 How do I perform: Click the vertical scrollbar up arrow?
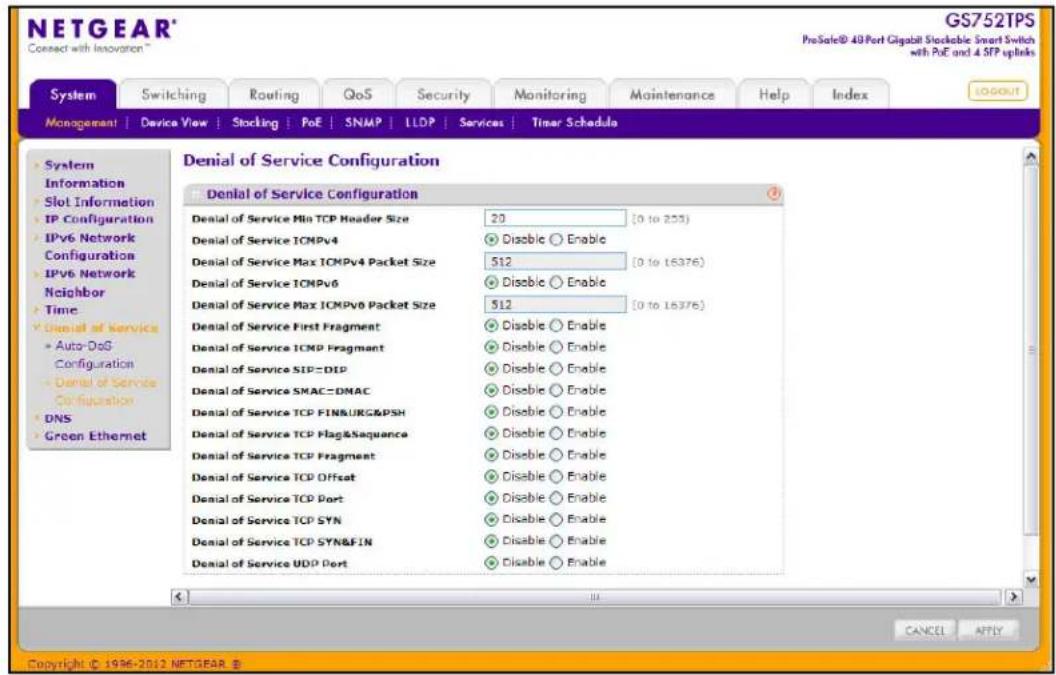(x=1030, y=156)
